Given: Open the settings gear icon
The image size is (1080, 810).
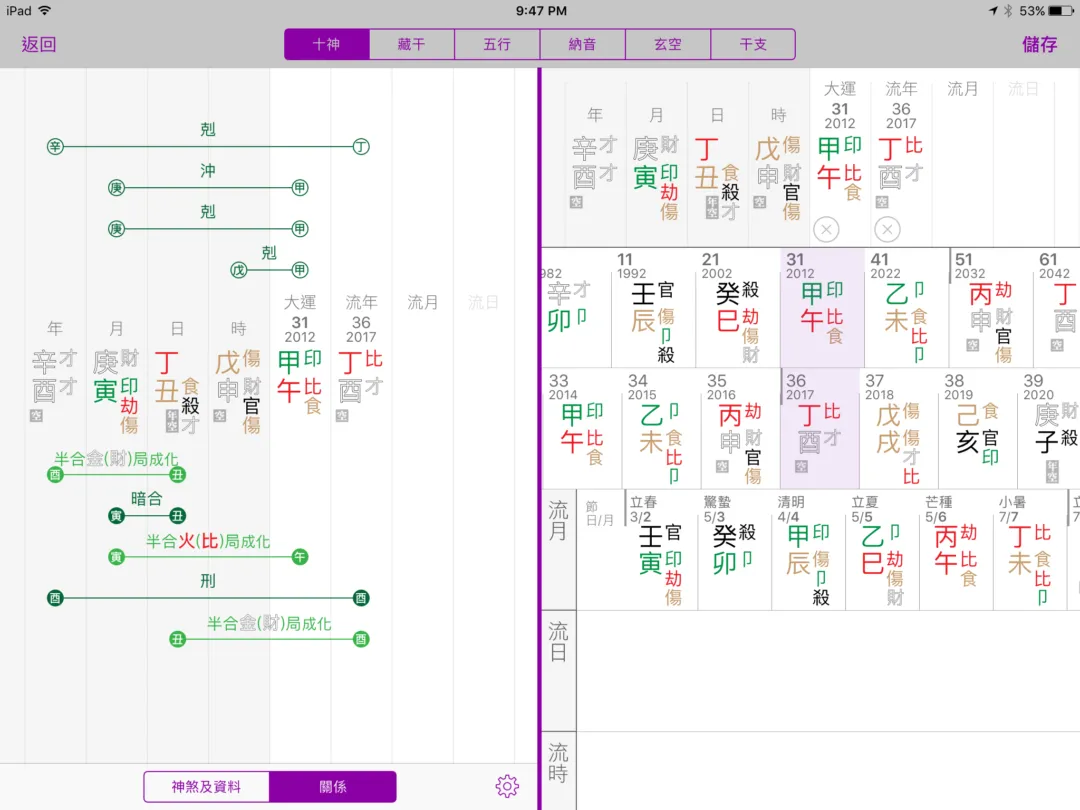Looking at the screenshot, I should pyautogui.click(x=507, y=787).
